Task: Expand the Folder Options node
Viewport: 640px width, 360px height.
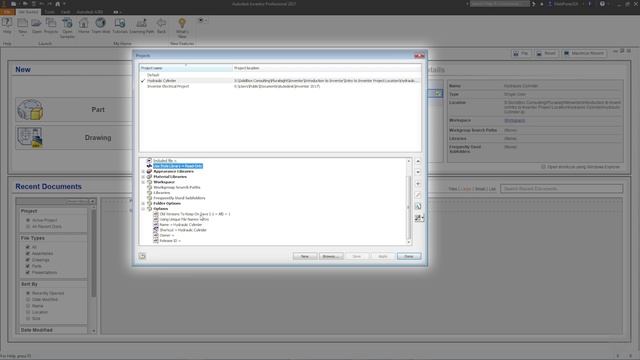Action: pyautogui.click(x=143, y=203)
